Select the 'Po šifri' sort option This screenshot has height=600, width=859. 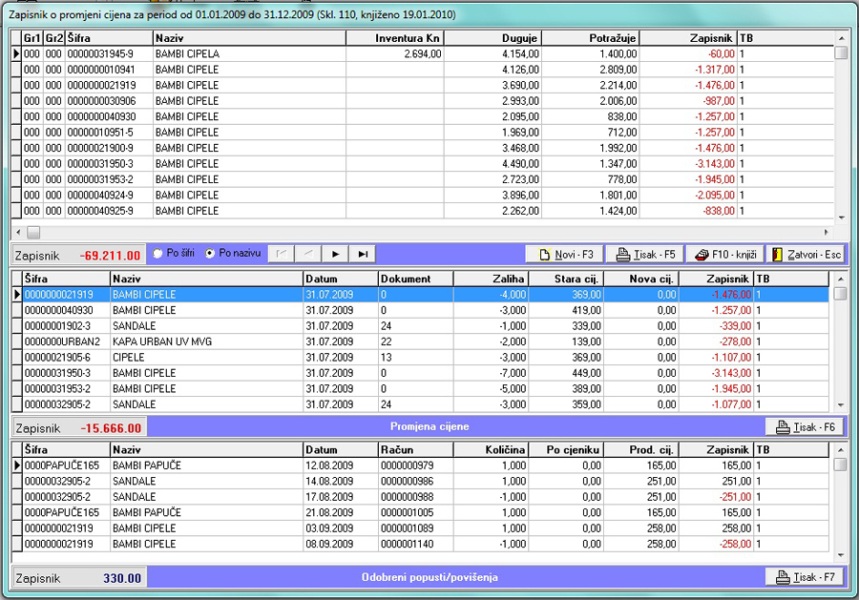174,253
